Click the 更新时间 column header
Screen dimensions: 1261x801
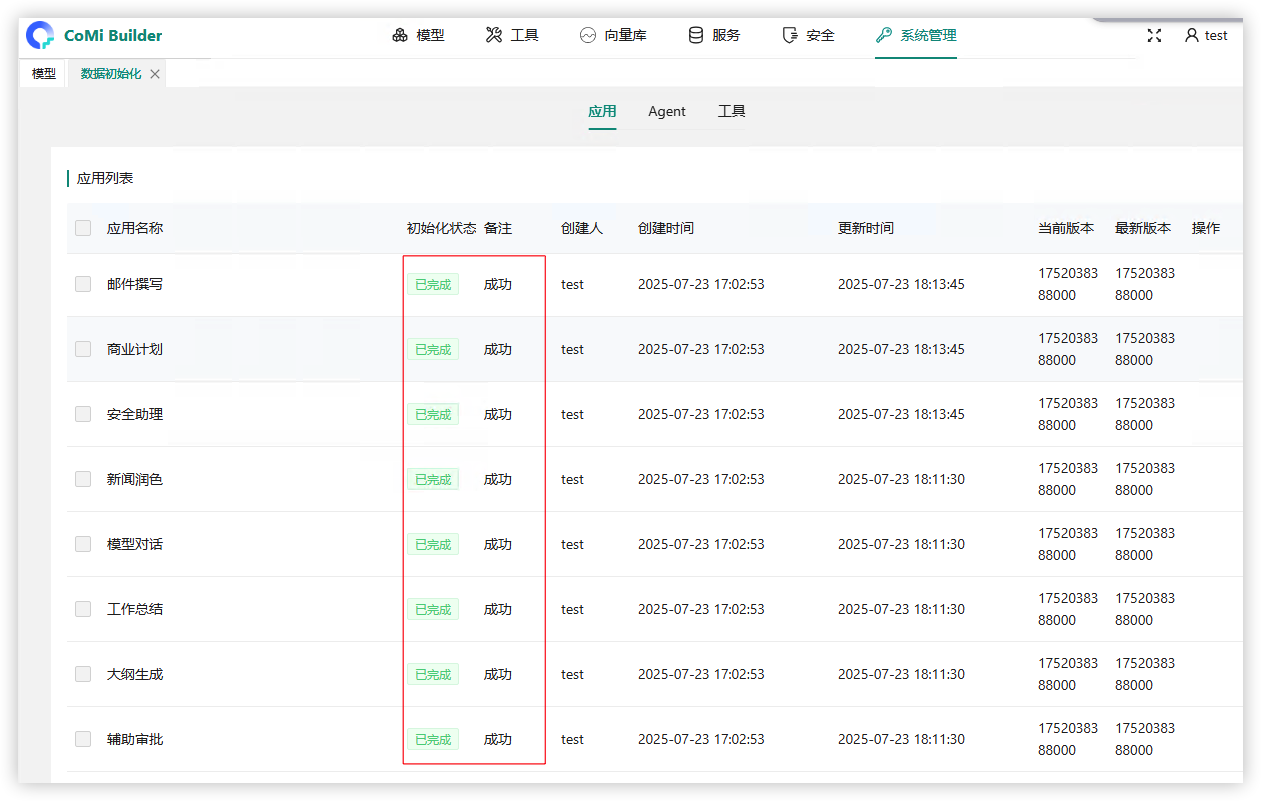(866, 228)
